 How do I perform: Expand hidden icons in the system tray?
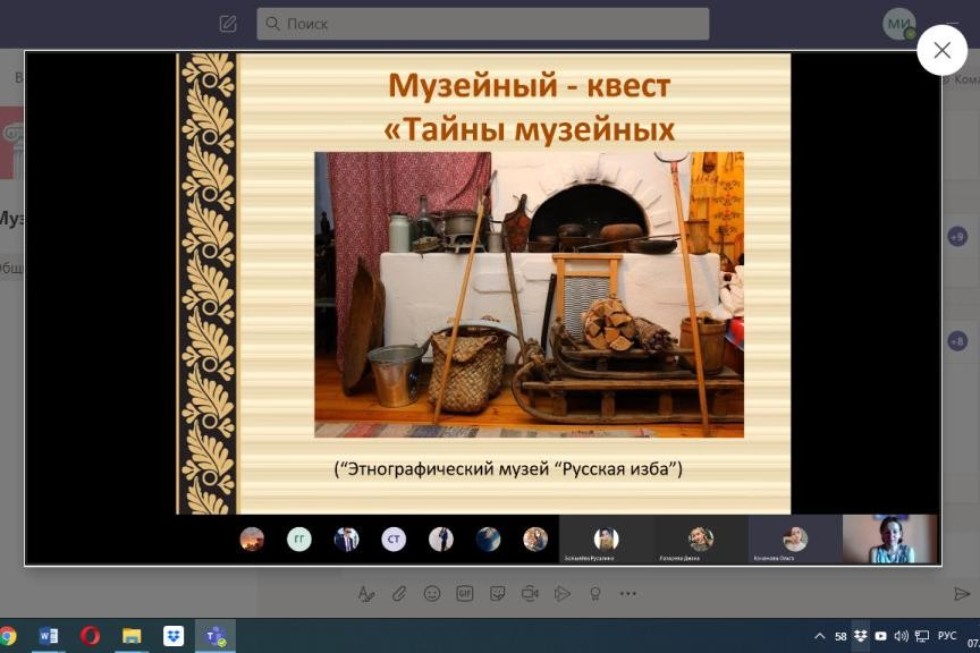pyautogui.click(x=820, y=635)
